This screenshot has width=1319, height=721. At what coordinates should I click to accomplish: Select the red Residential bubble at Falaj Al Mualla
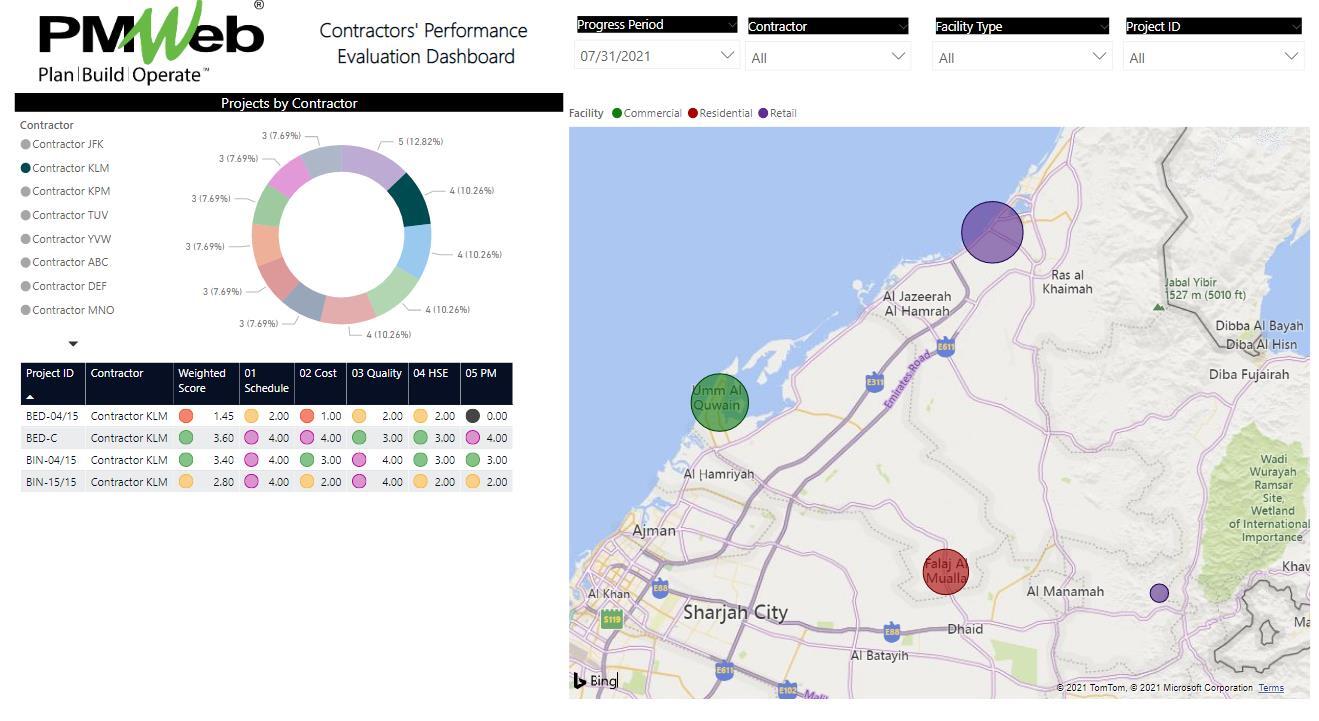945,572
